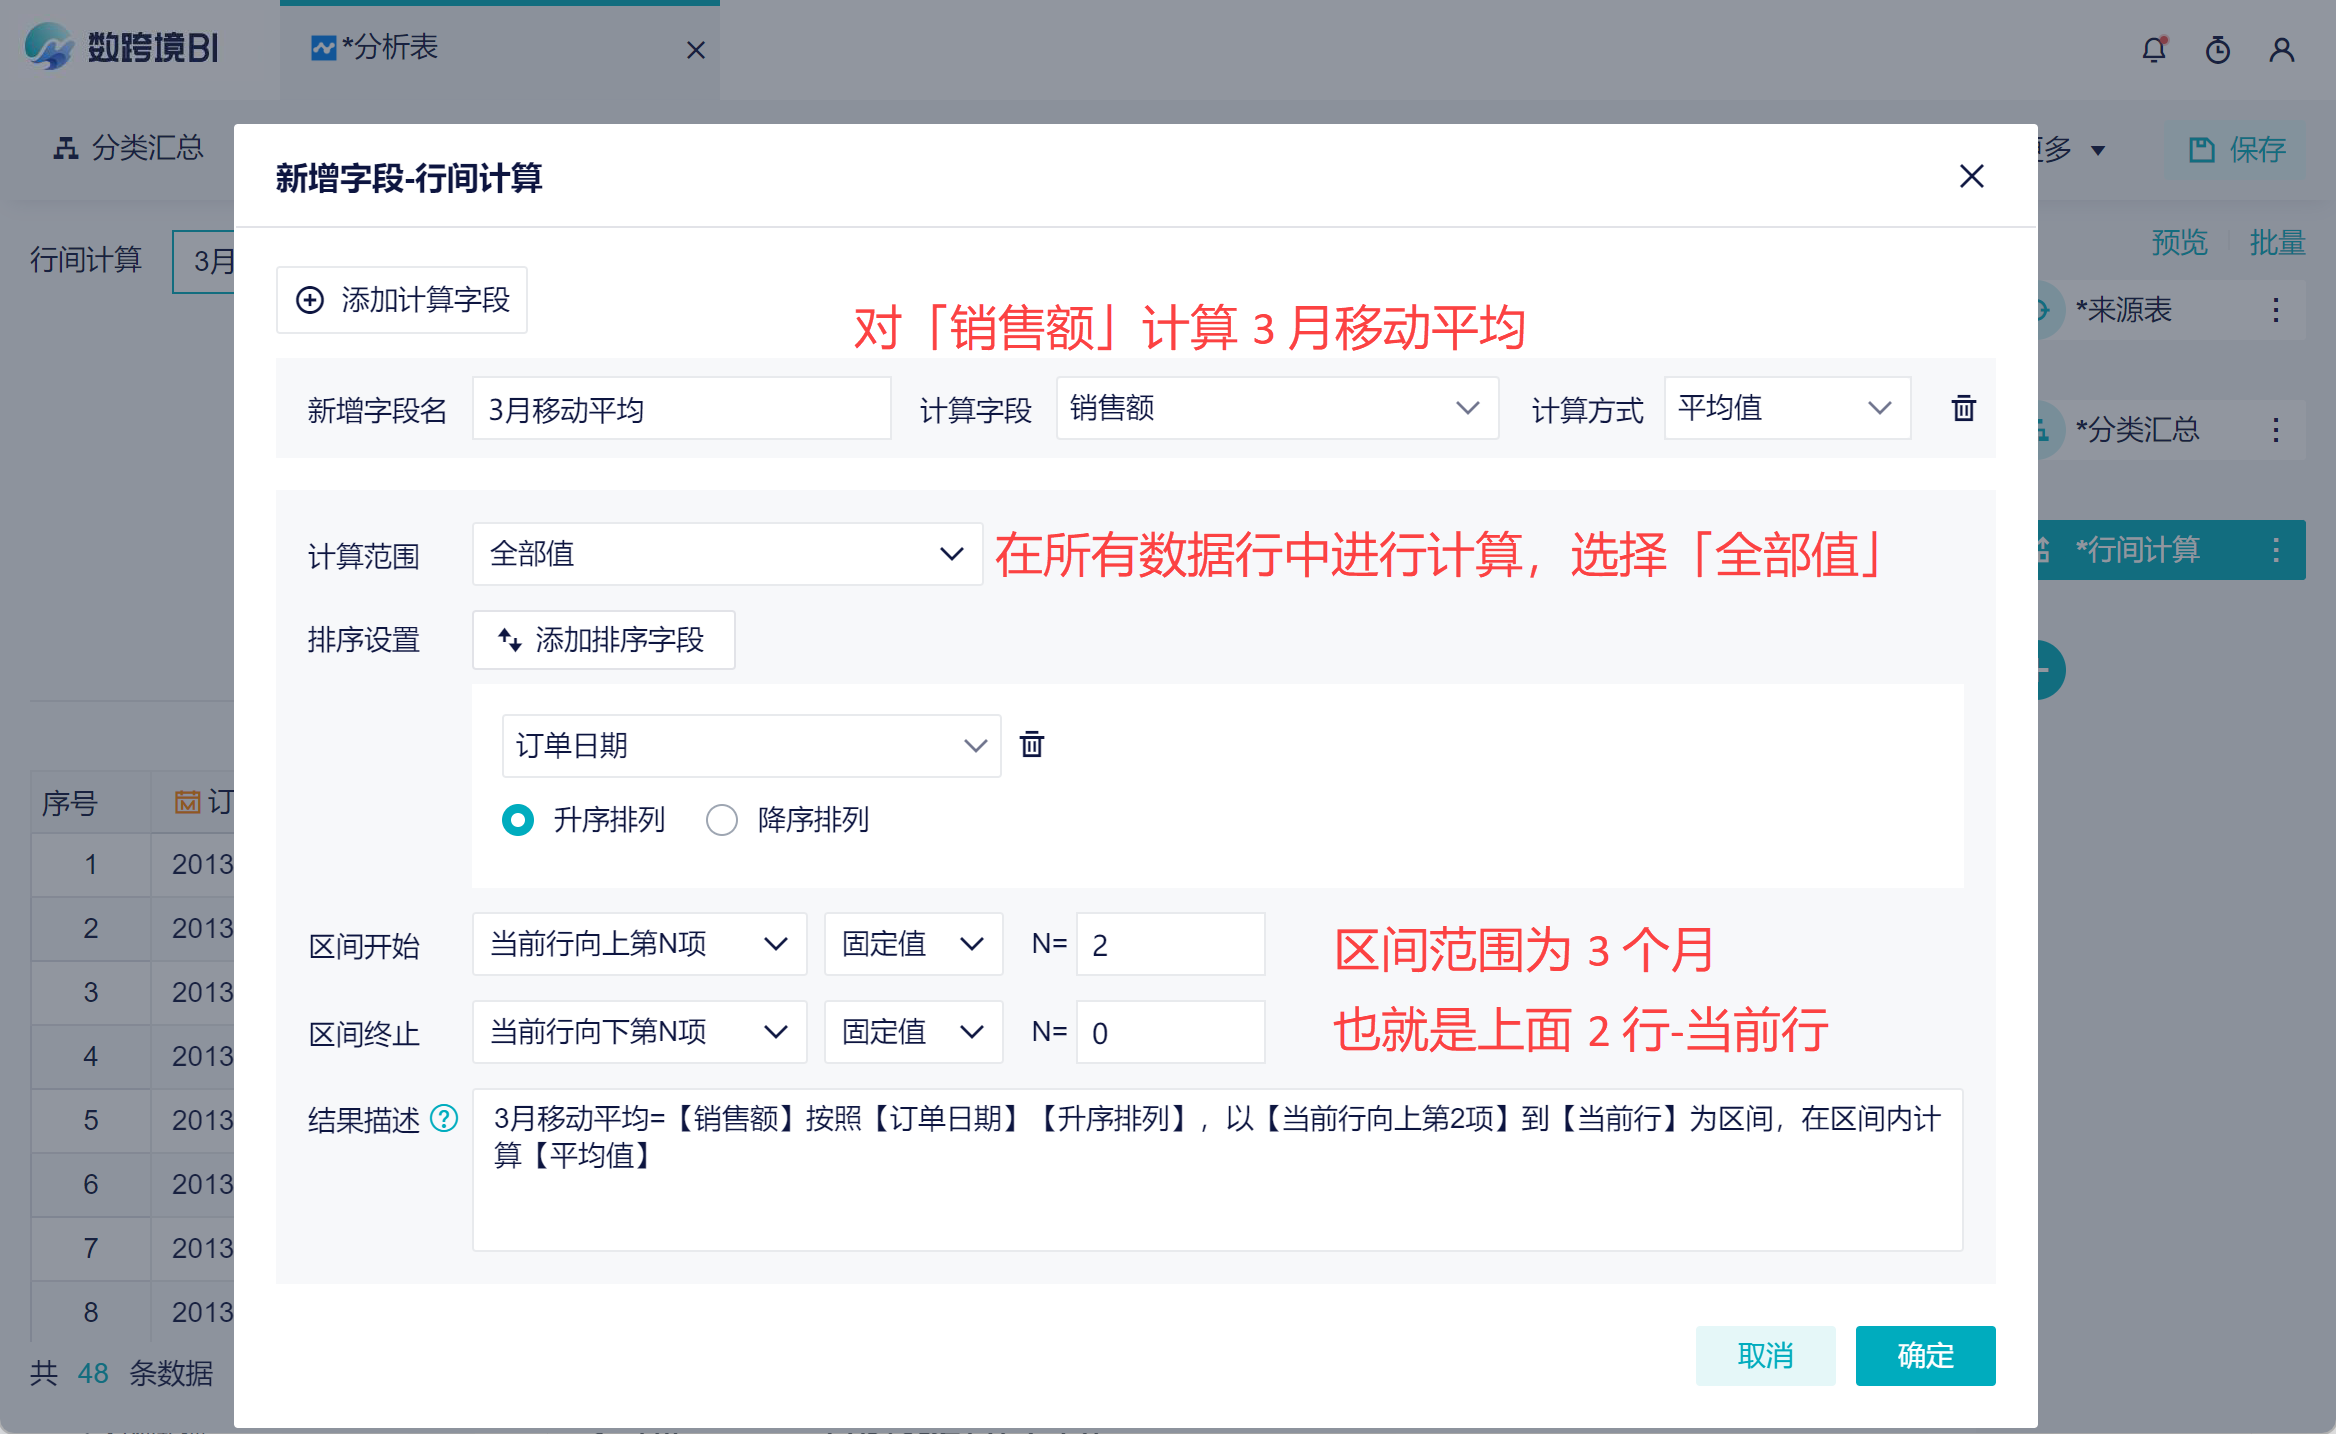This screenshot has width=2336, height=1434.
Task: Open the 区间开始 当前行向上第N项 dropdown
Action: [x=638, y=944]
